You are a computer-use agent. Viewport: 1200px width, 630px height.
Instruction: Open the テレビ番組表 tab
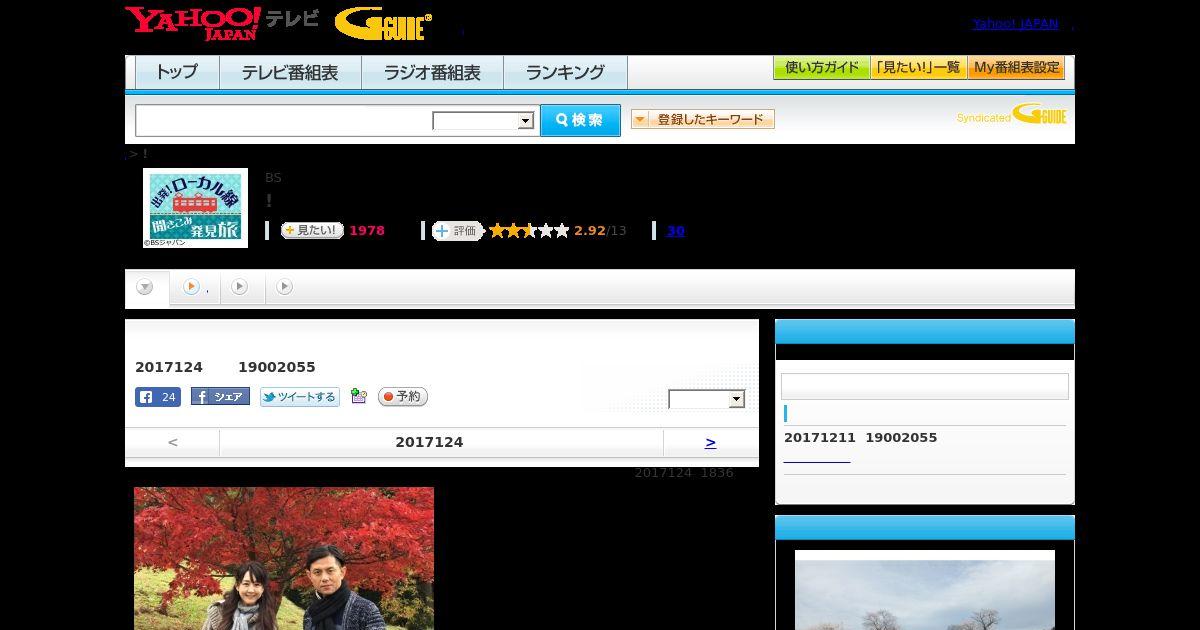click(x=290, y=72)
